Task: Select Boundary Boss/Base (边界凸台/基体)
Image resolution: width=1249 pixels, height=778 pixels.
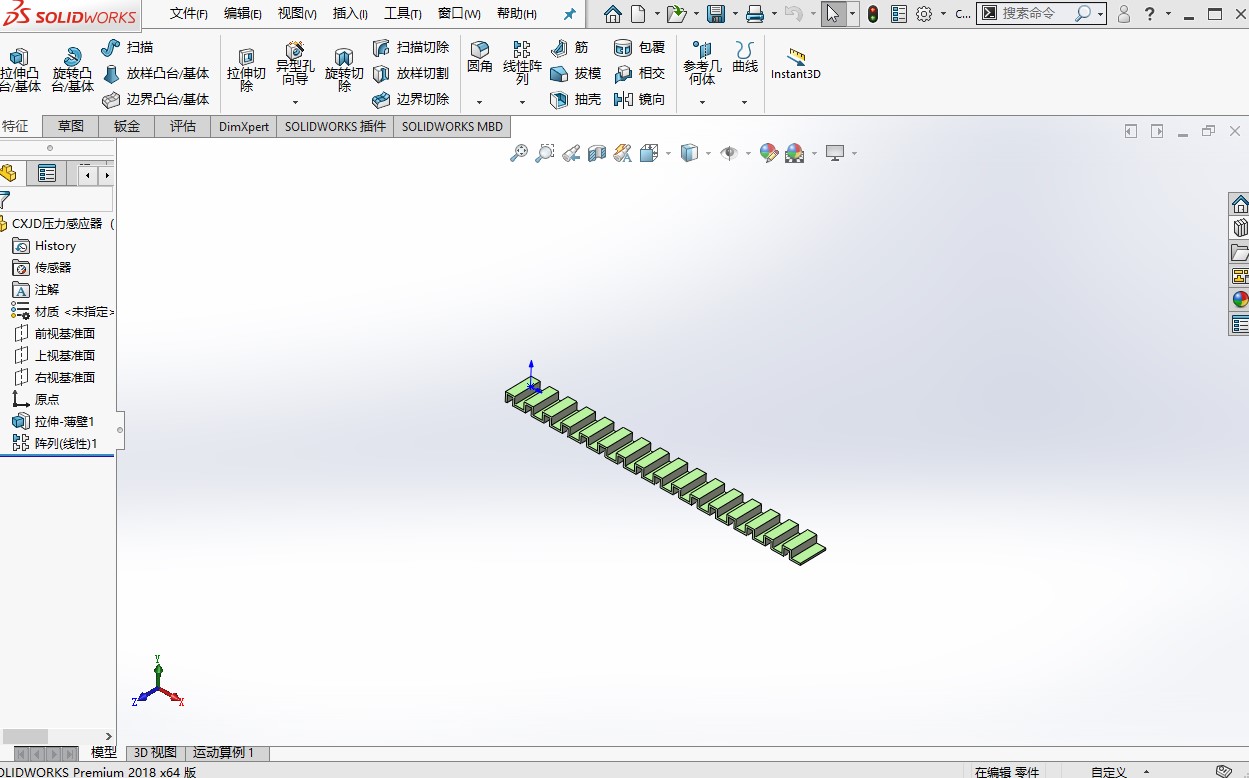Action: click(x=156, y=99)
